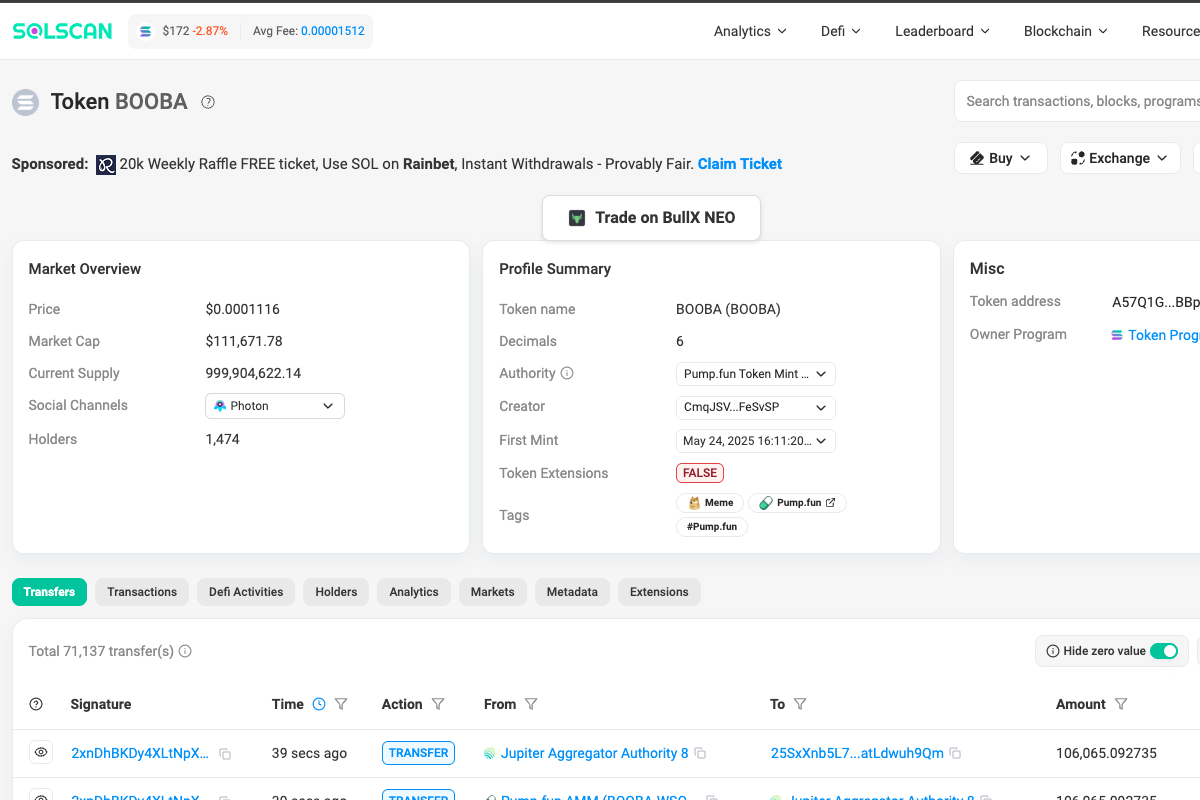The width and height of the screenshot is (1200, 800).
Task: Open the Action column filter icon
Action: coord(438,704)
